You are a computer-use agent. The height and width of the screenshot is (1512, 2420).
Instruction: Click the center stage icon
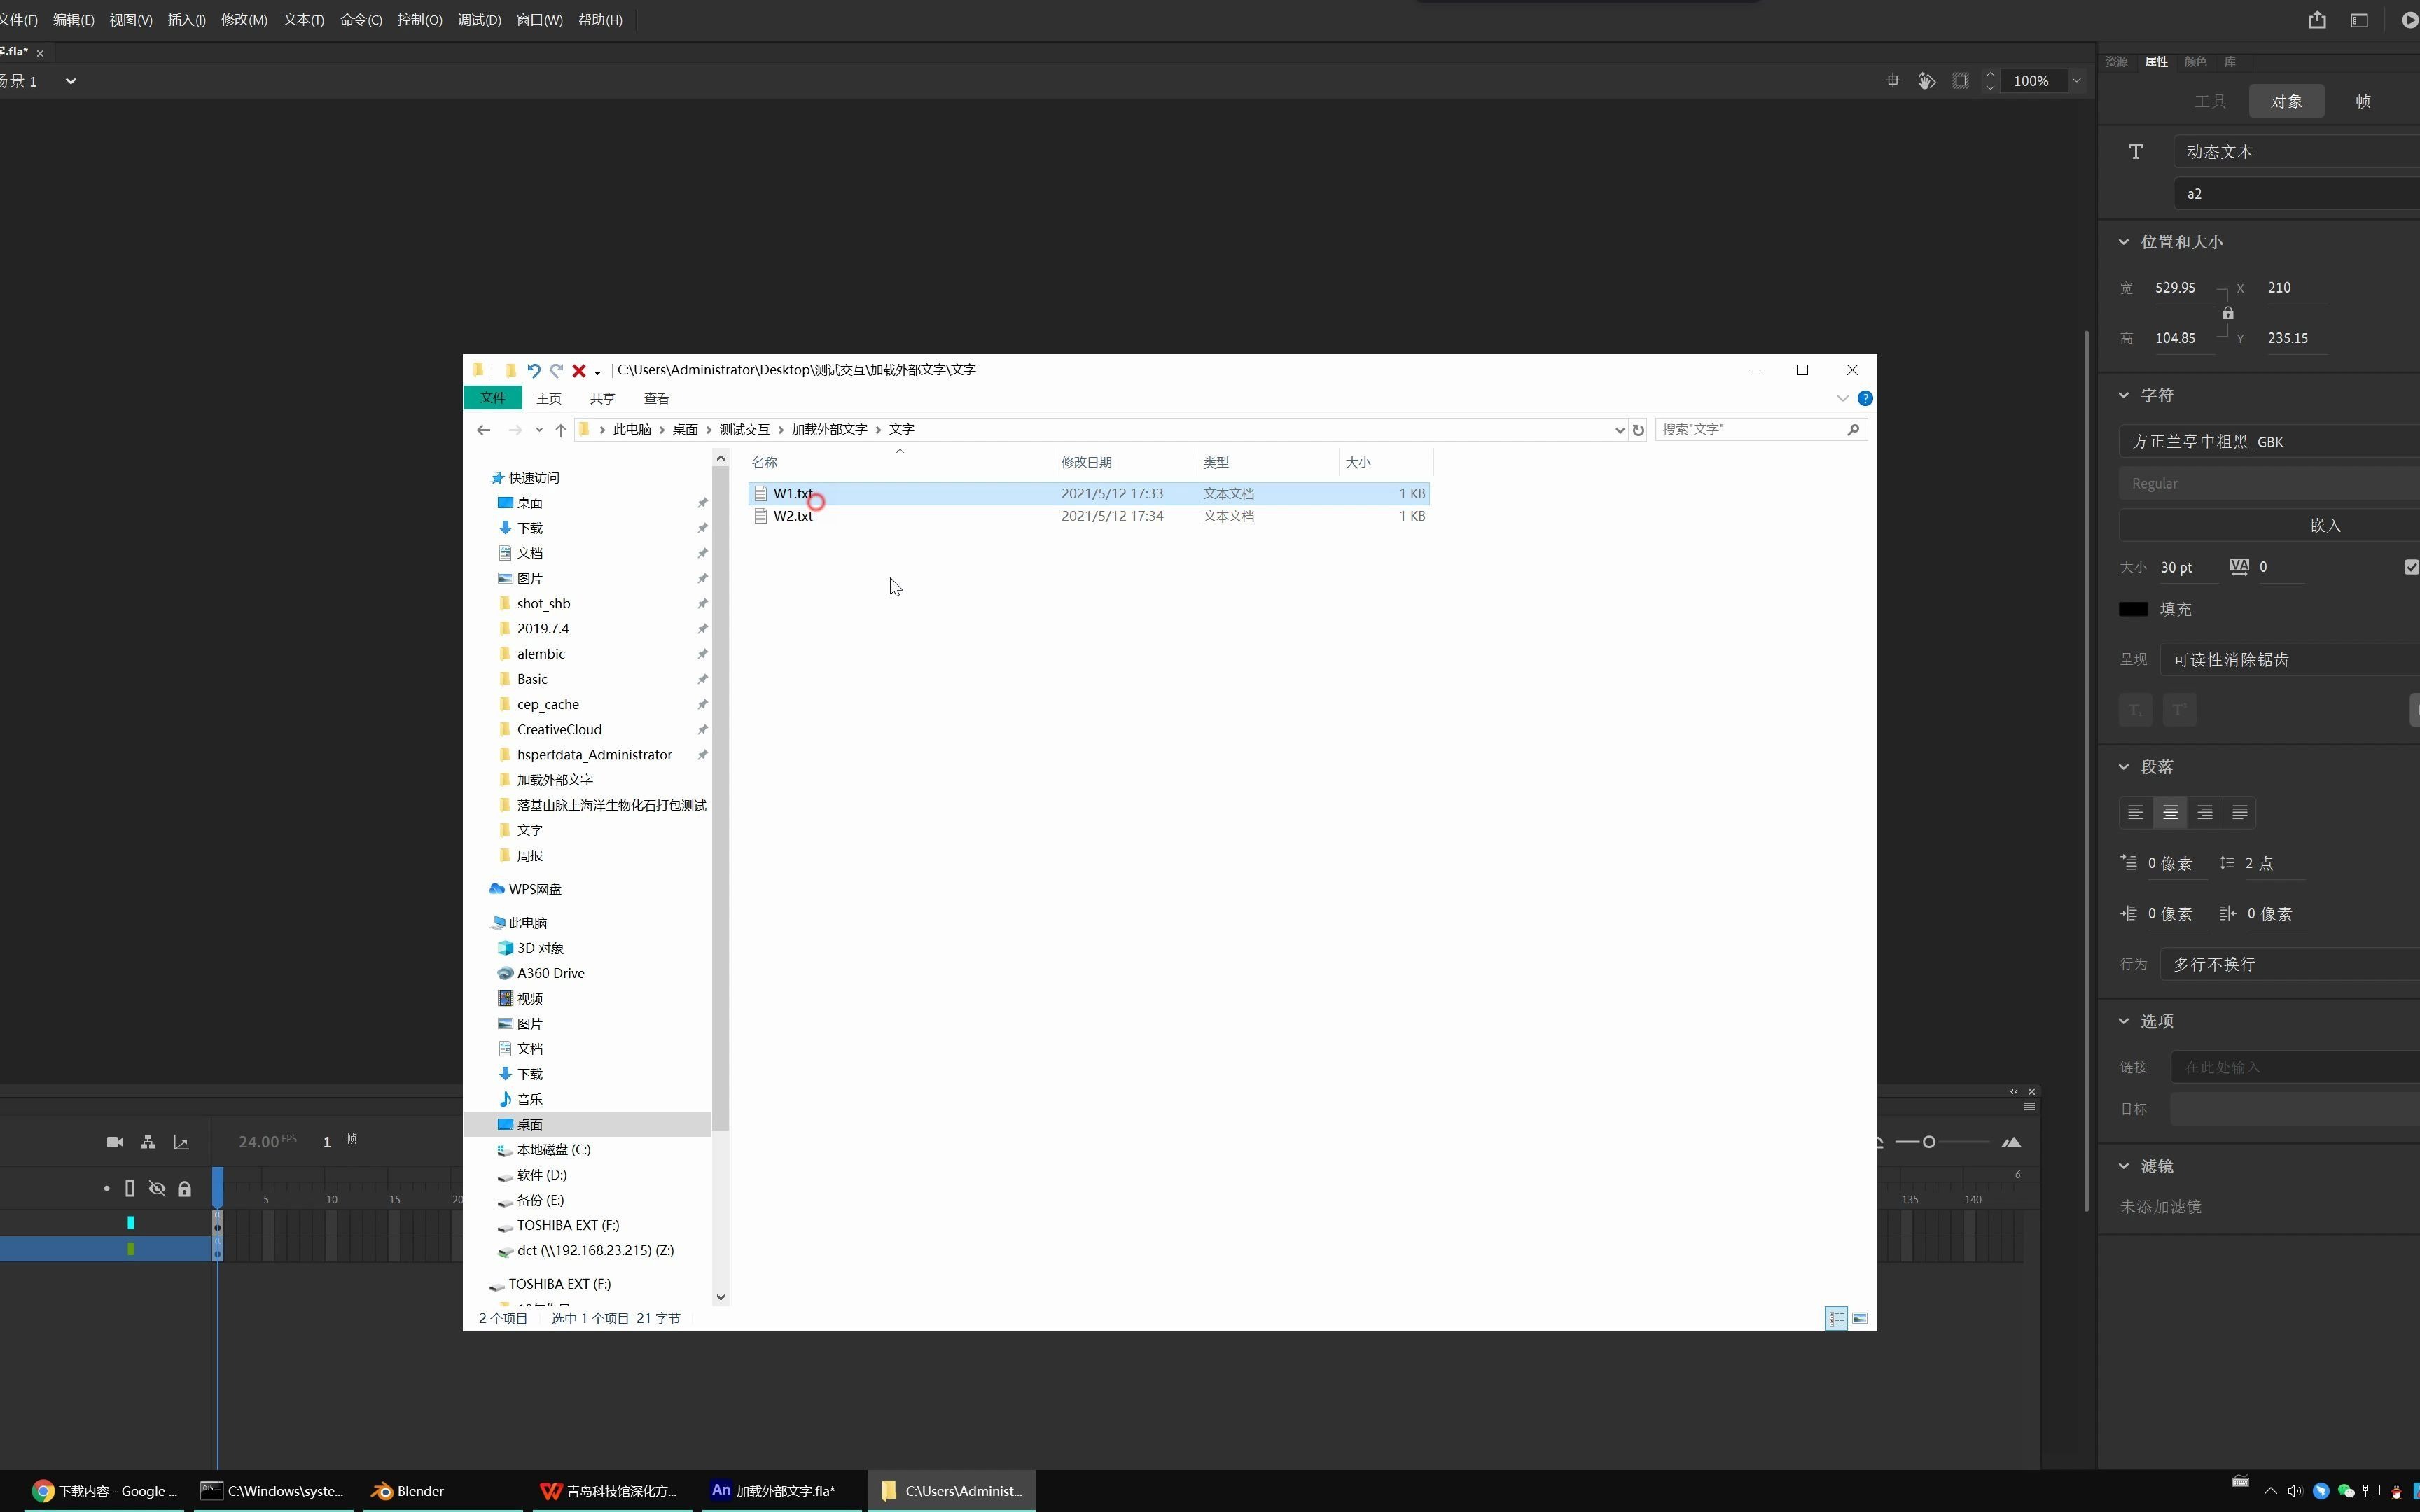coord(1892,81)
